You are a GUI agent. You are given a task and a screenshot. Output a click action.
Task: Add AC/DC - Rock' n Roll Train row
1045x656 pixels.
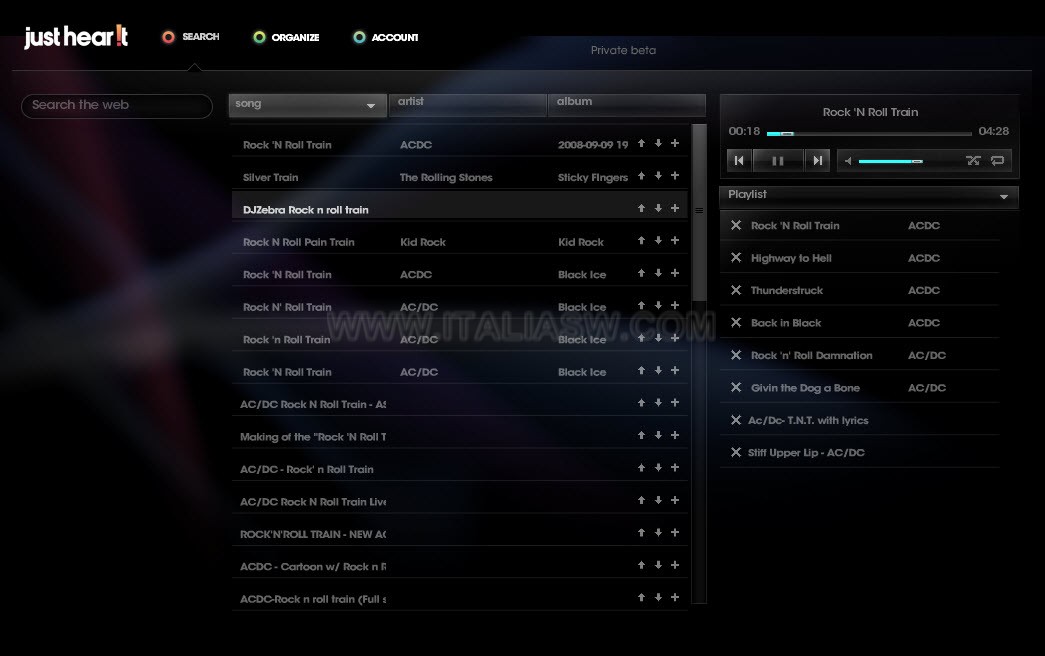(x=675, y=468)
